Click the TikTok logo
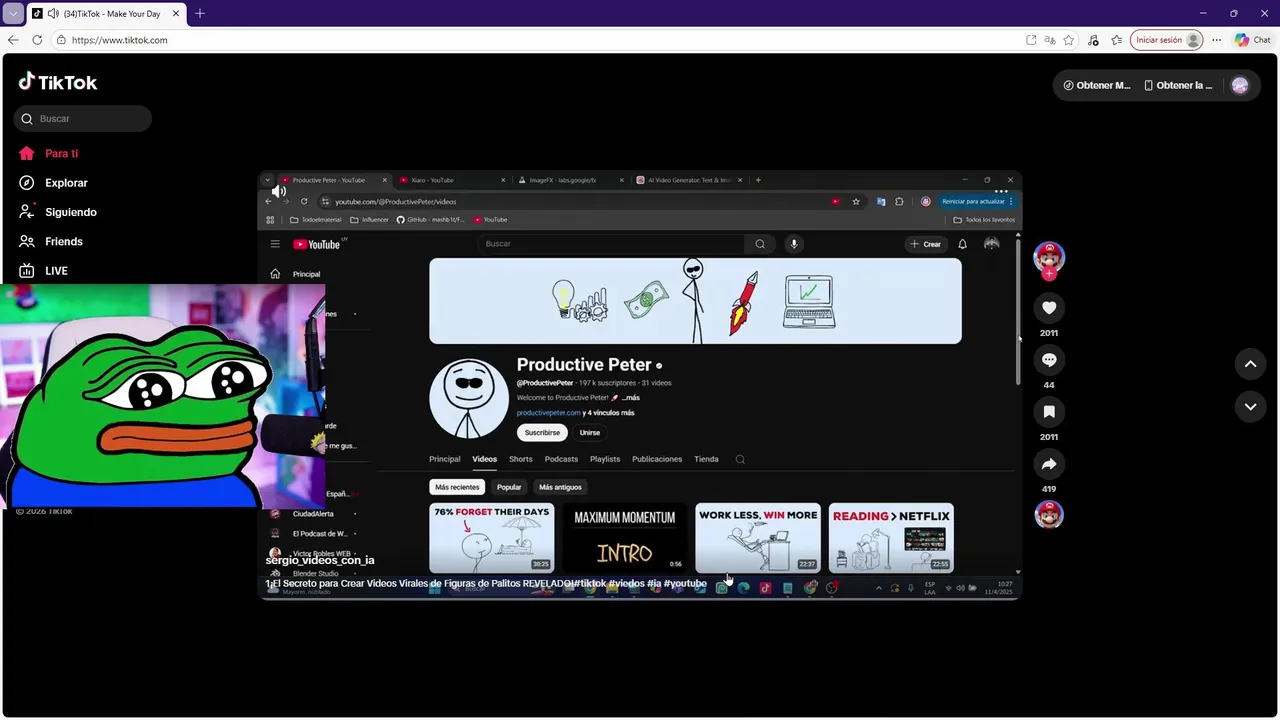The image size is (1280, 720). pos(58,82)
